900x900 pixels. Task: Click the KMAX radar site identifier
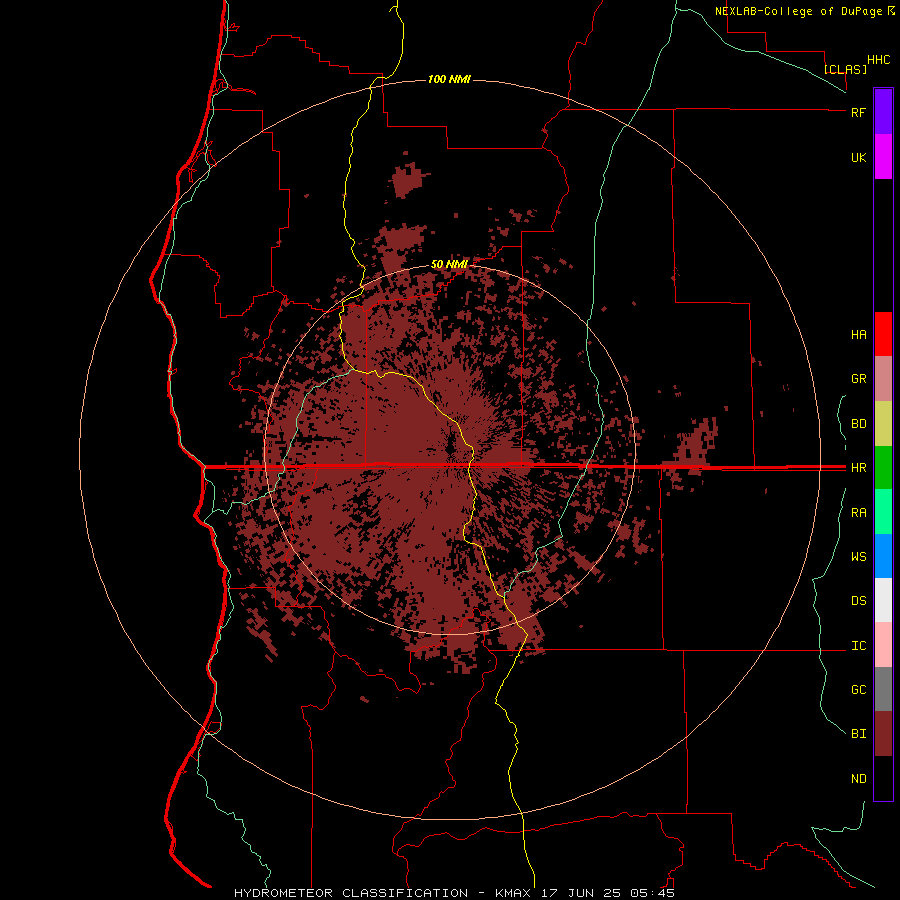point(513,893)
